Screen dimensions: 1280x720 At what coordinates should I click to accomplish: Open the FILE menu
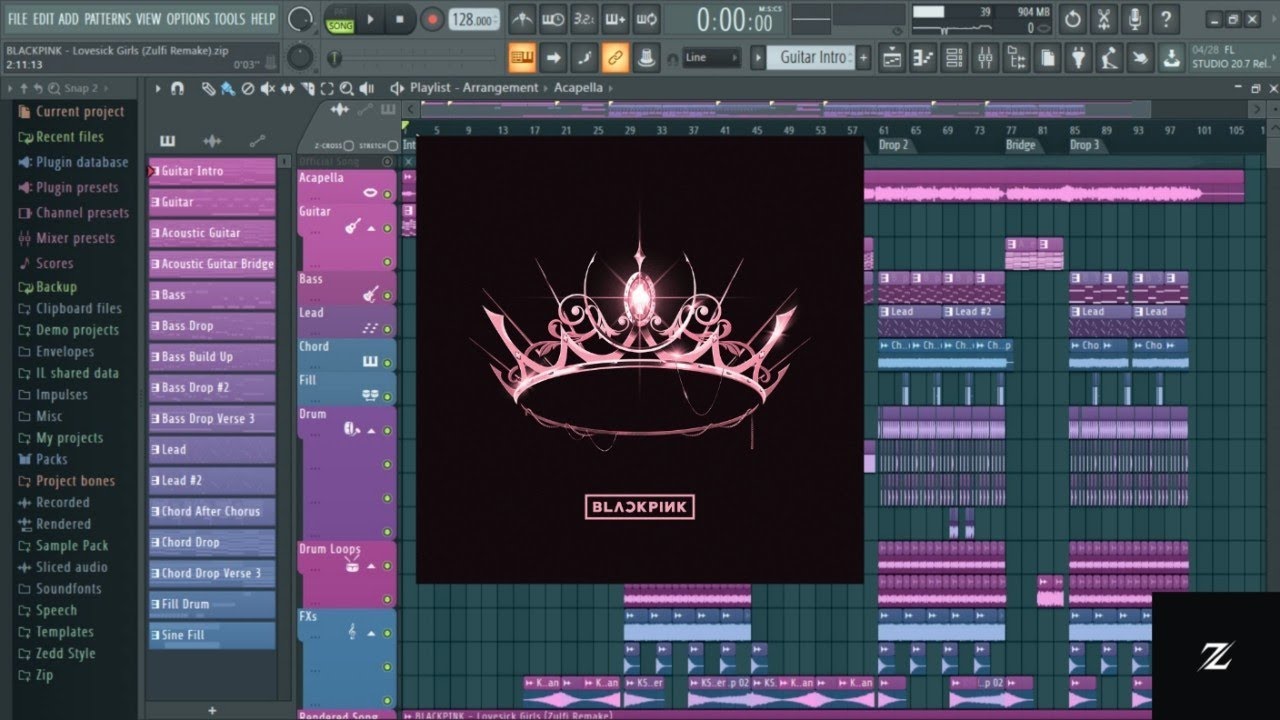18,19
